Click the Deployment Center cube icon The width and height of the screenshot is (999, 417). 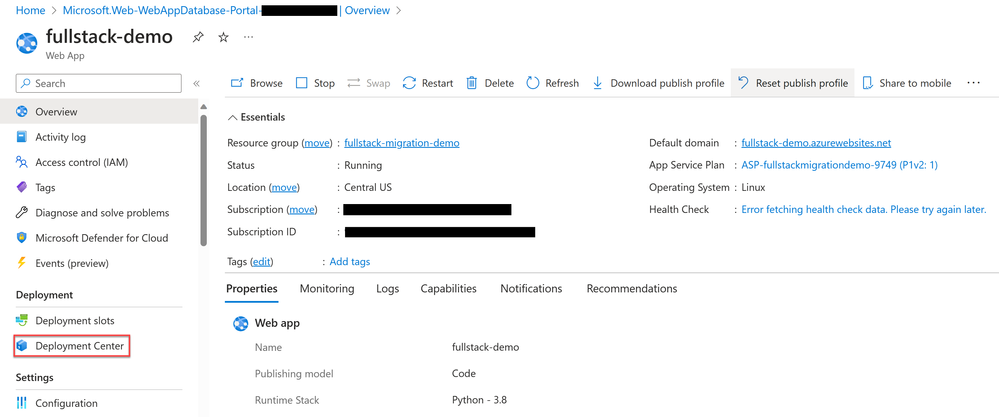22,346
